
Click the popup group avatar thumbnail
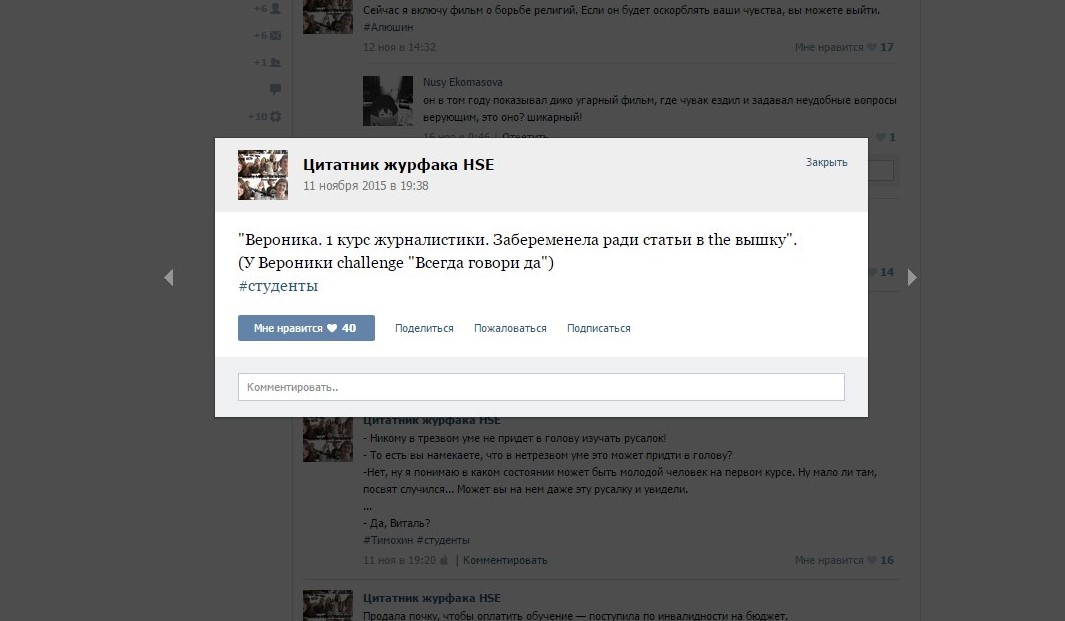coord(263,175)
